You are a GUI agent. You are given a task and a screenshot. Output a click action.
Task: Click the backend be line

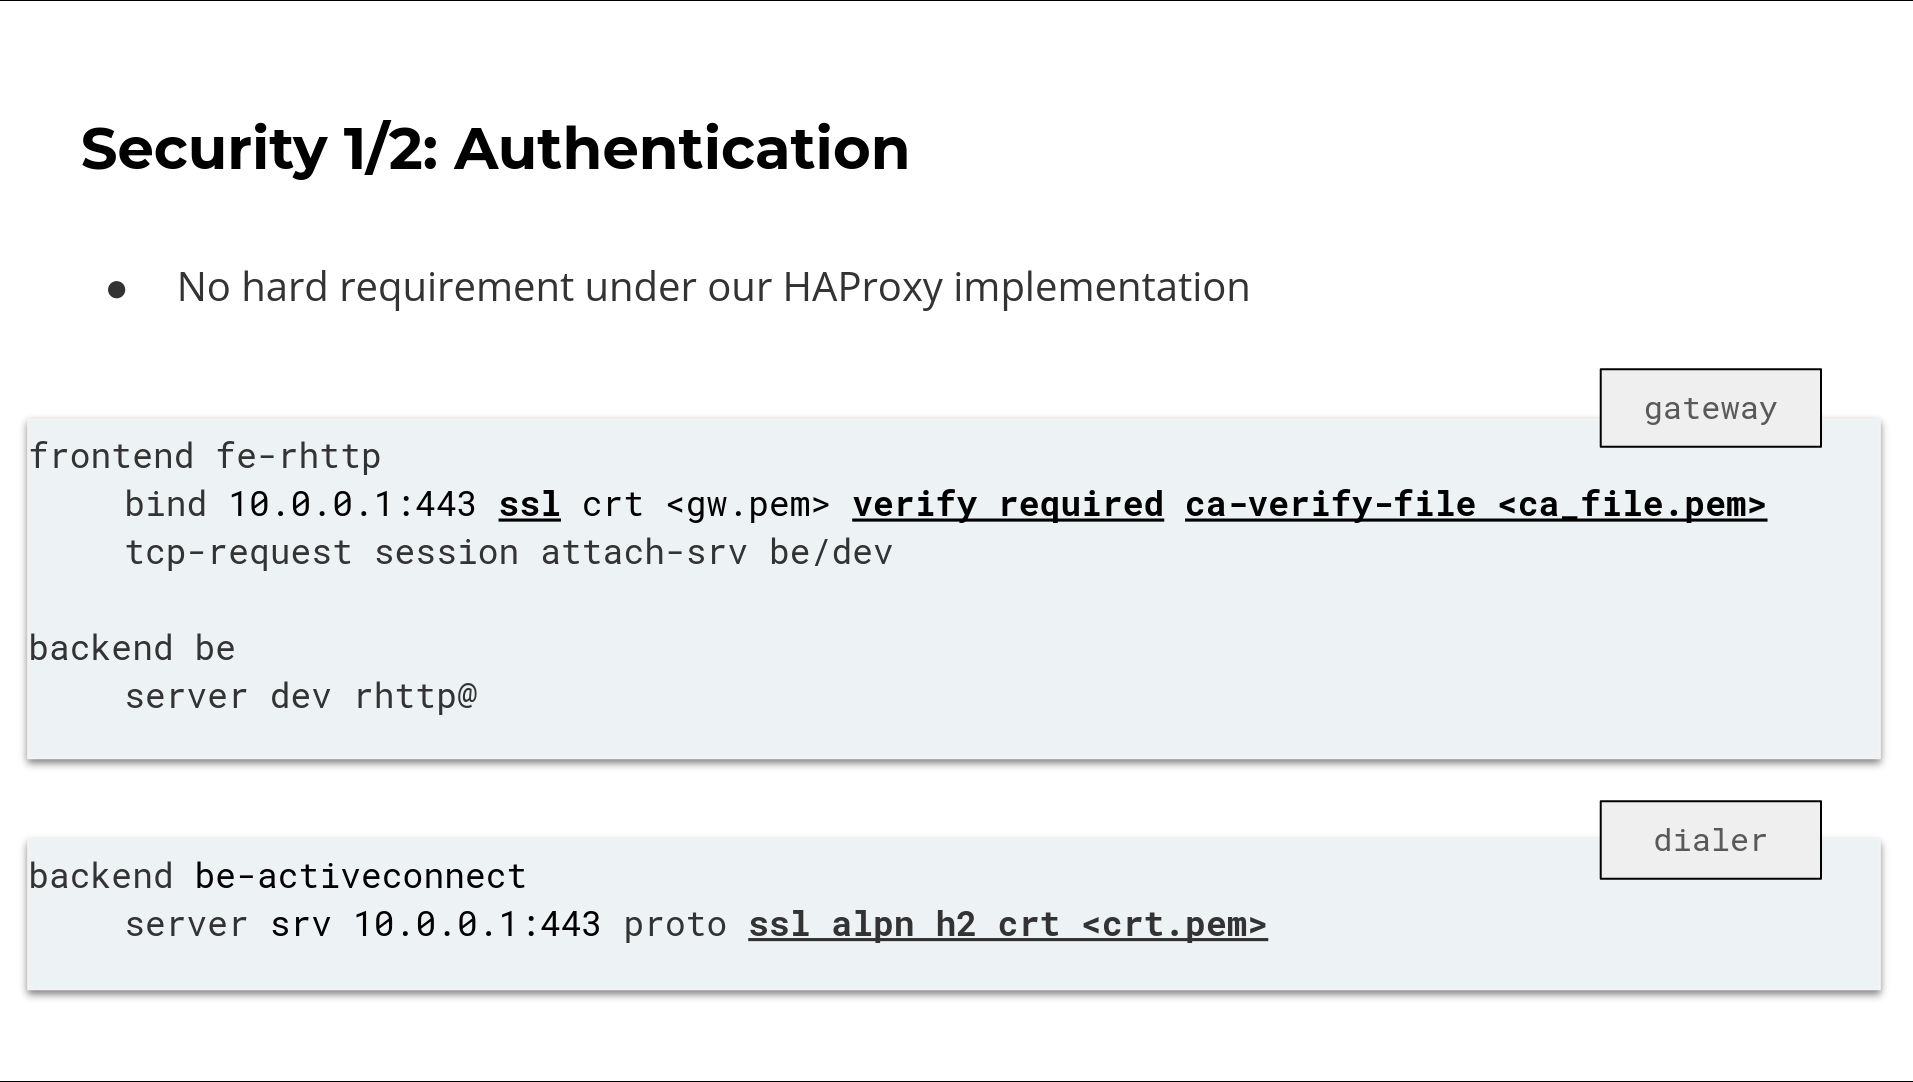(x=132, y=648)
